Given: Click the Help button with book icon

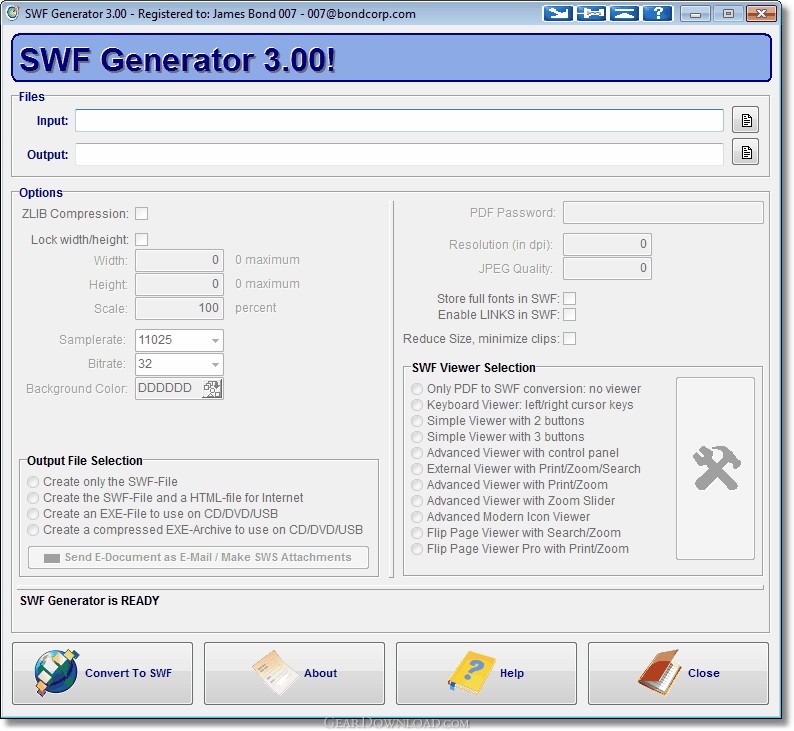Looking at the screenshot, I should (486, 673).
